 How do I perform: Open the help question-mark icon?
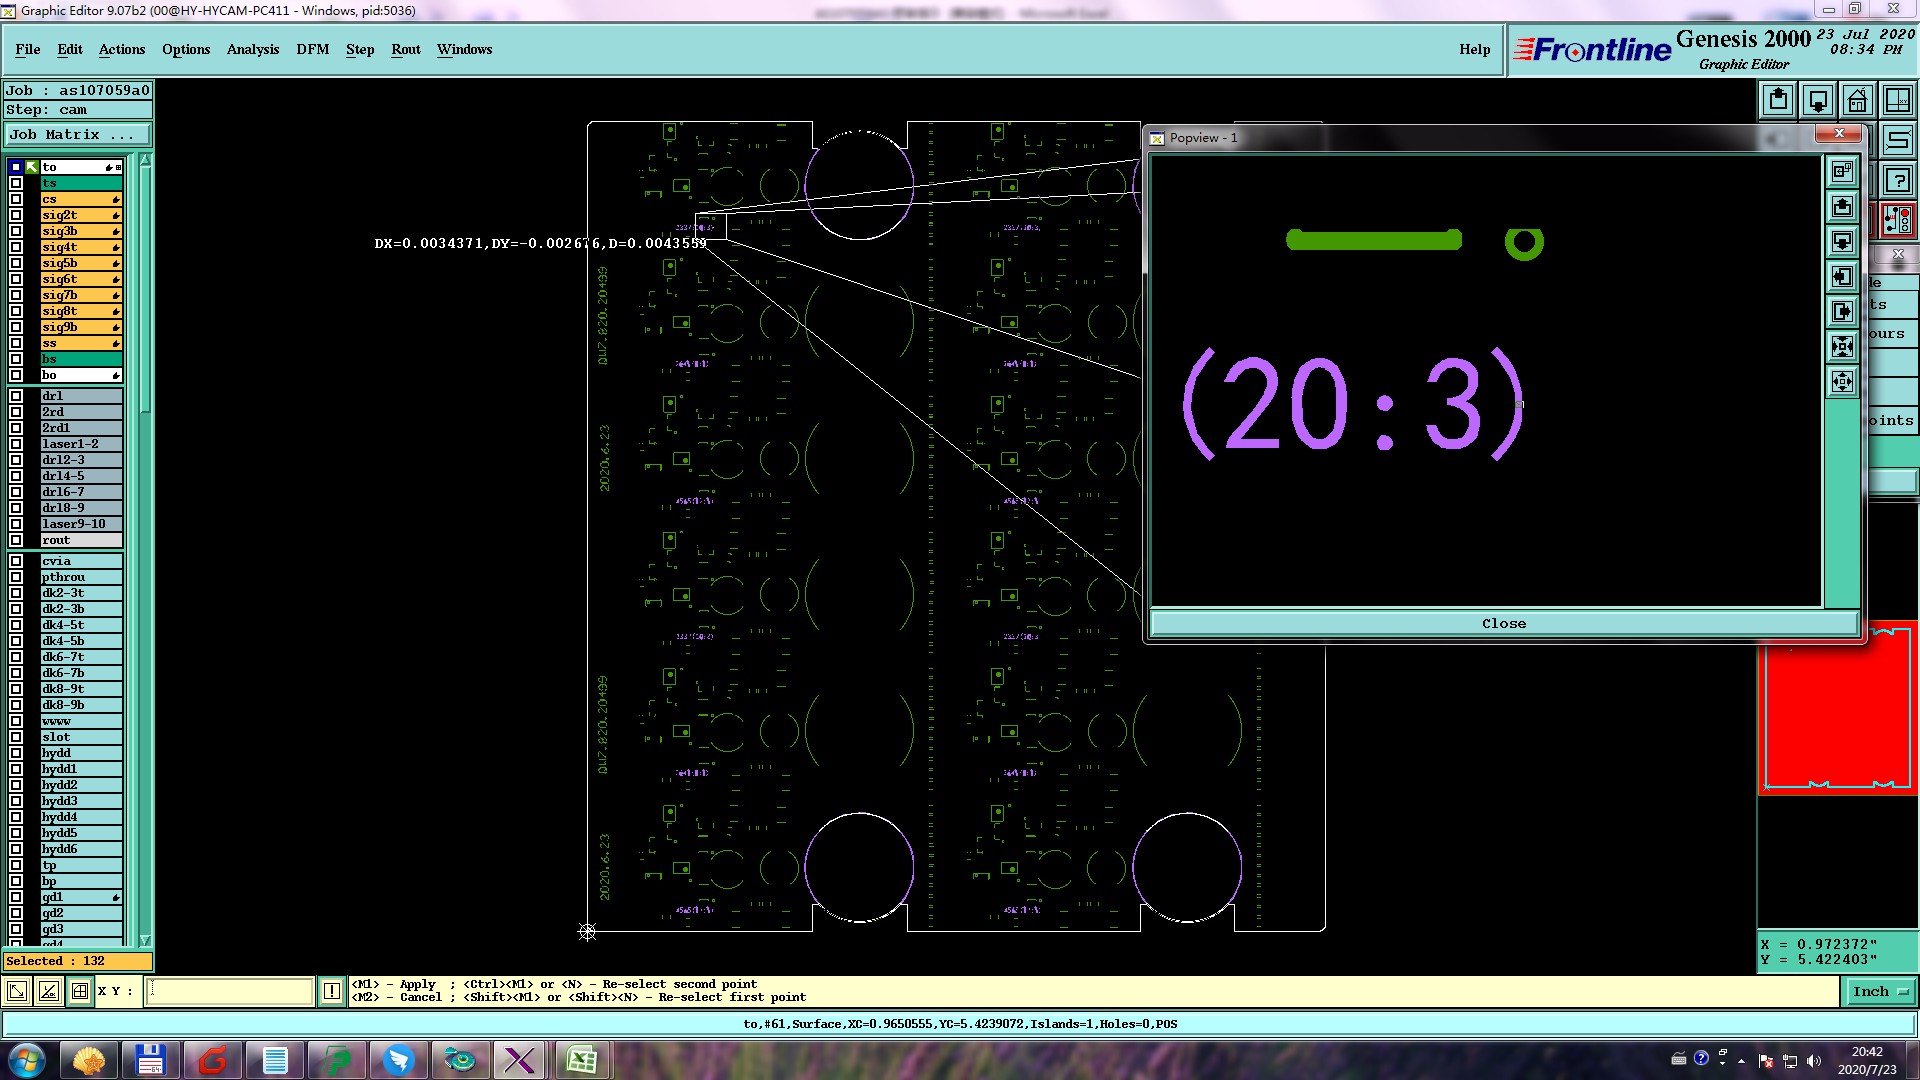point(1897,180)
